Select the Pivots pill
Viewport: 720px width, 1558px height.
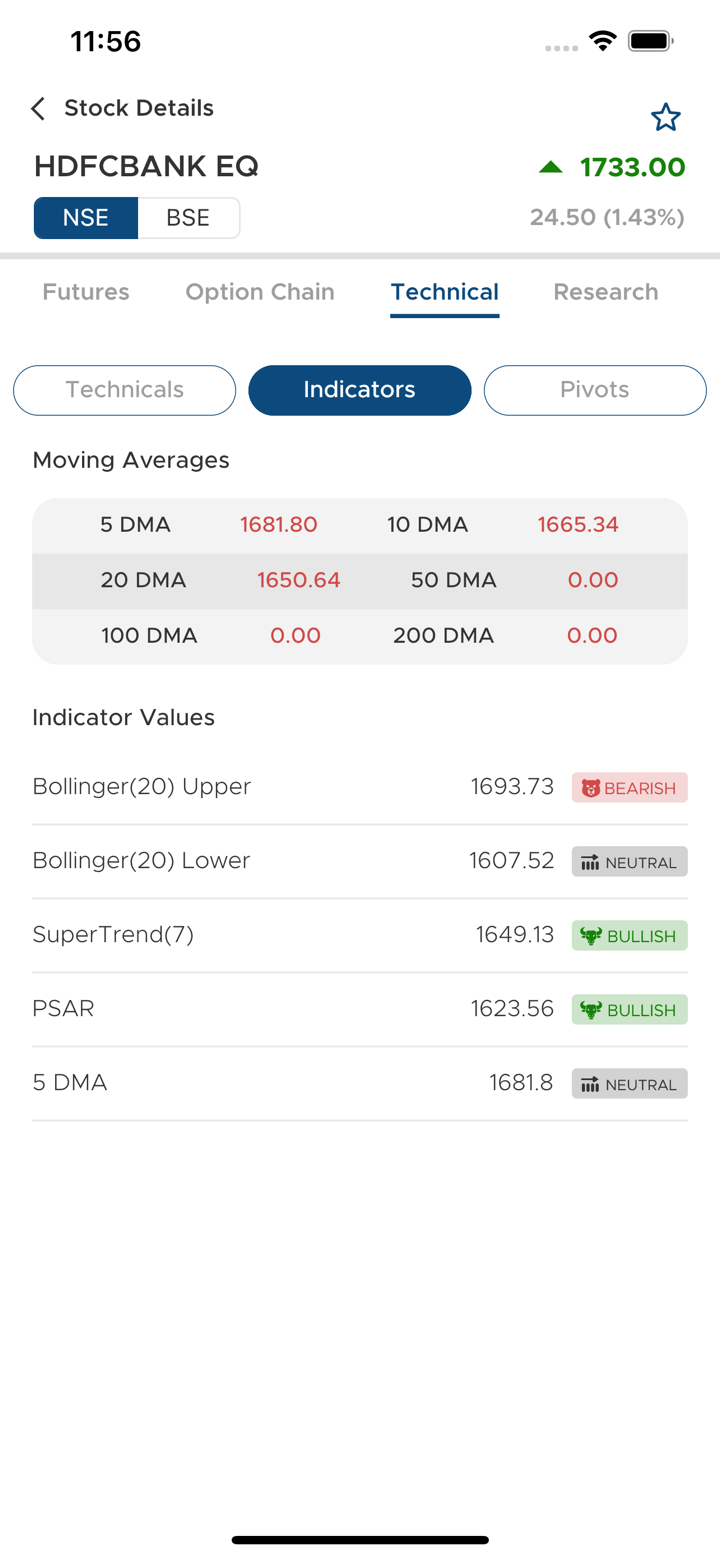[595, 390]
